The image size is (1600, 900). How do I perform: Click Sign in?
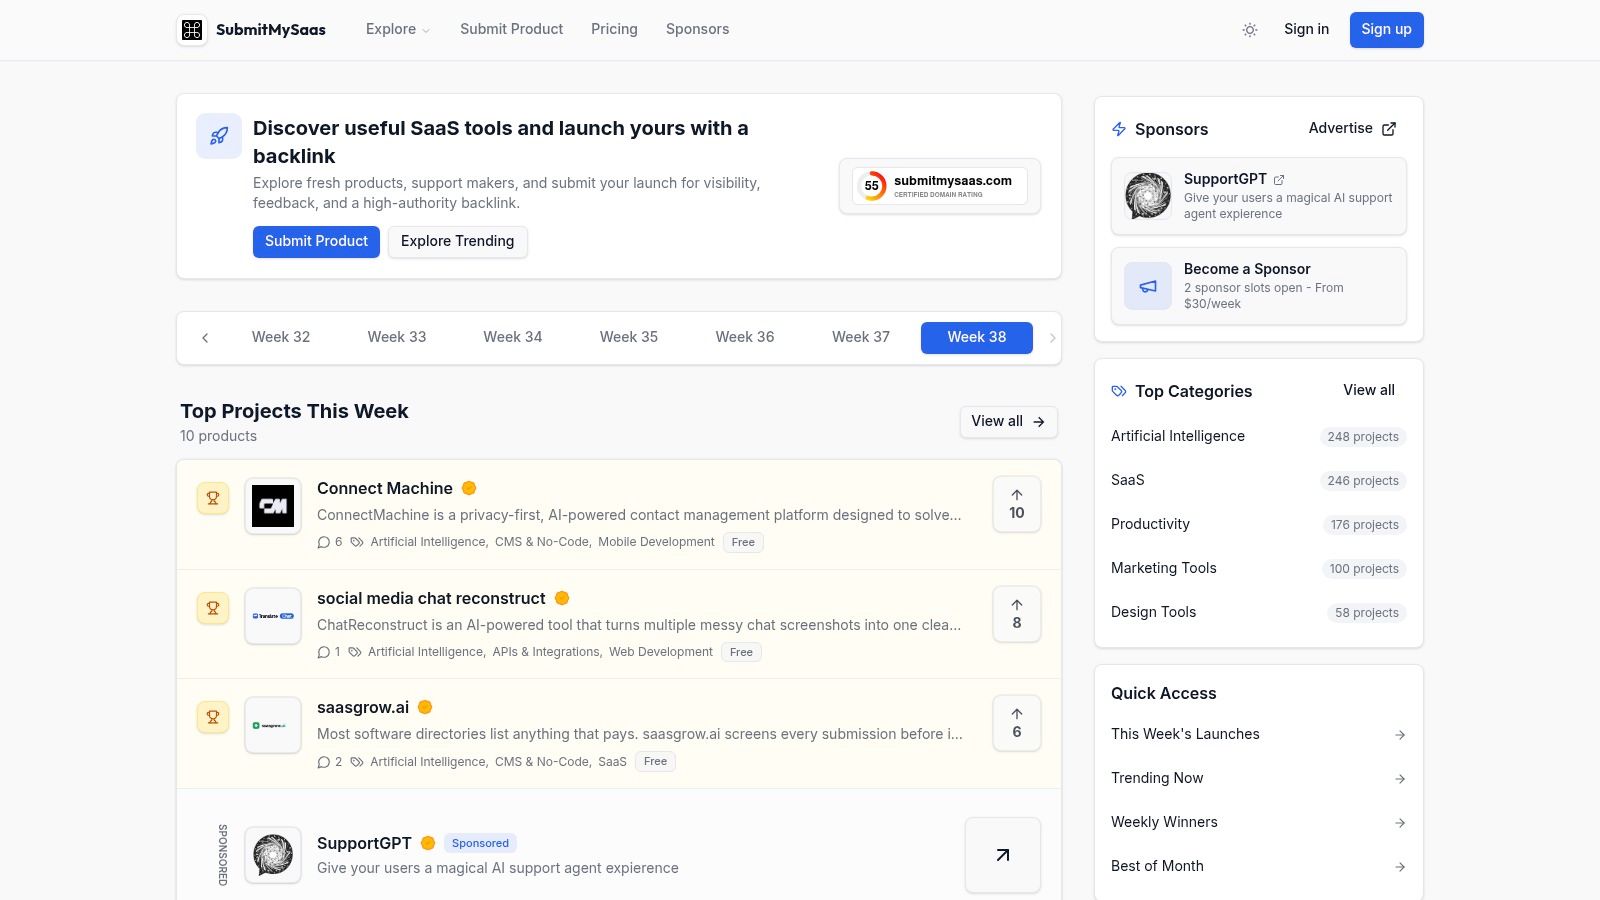[1306, 29]
